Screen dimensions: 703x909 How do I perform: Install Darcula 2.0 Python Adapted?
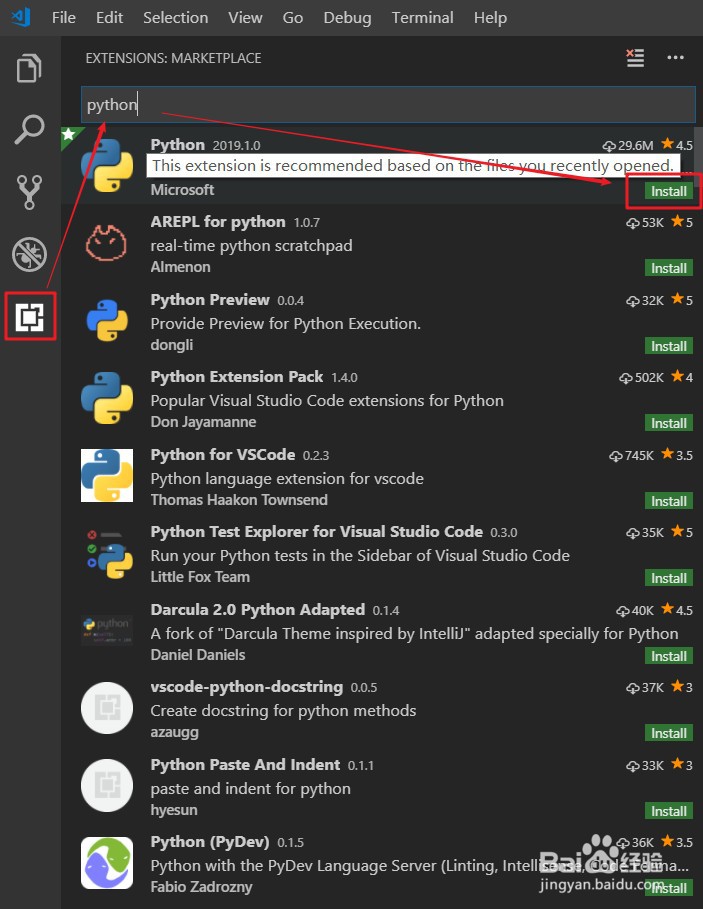point(669,656)
